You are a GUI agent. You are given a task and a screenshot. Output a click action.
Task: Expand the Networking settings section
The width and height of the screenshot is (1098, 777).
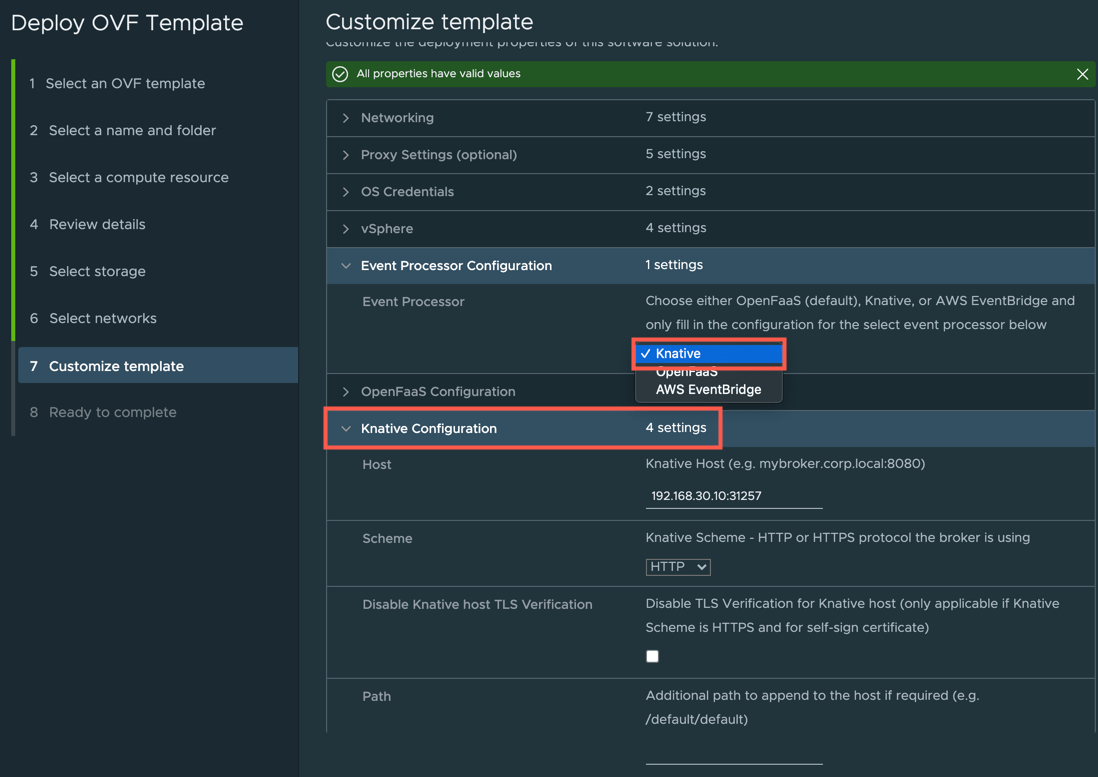pos(346,118)
